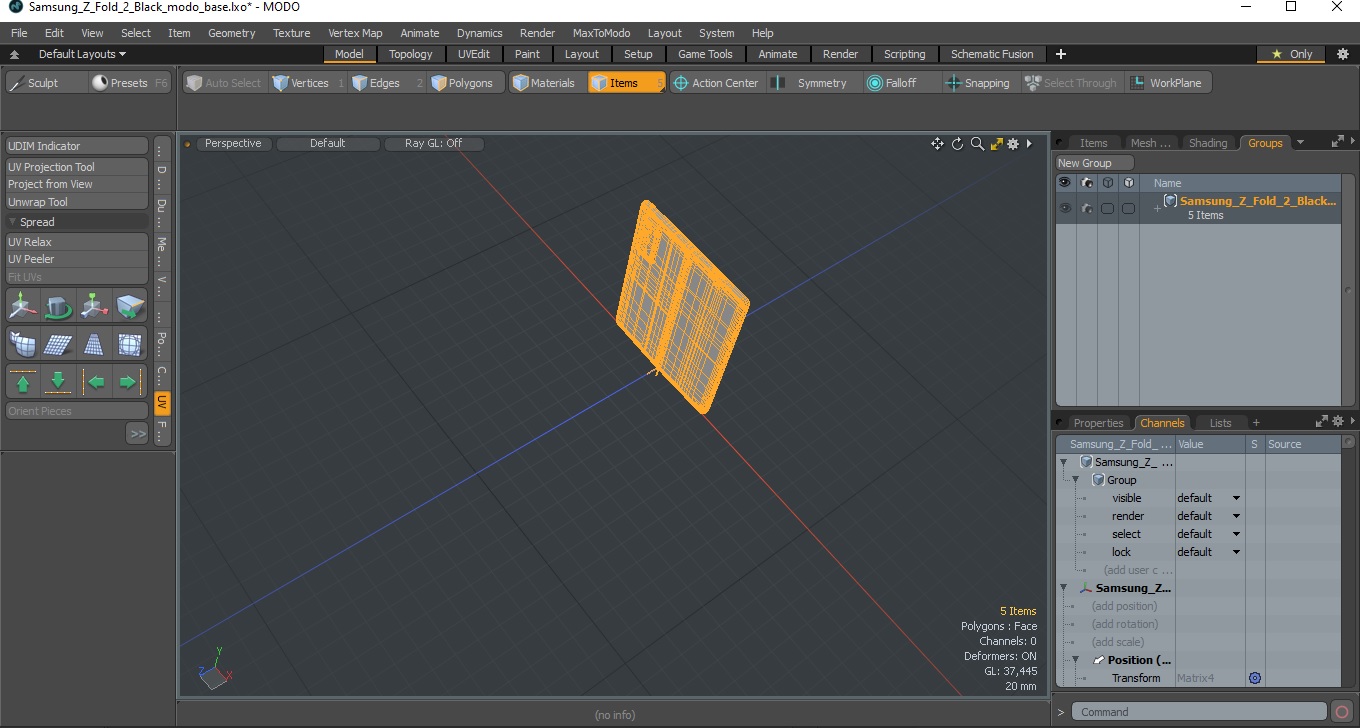Viewport: 1360px width, 728px height.
Task: Click the UV Peeler button
Action: coord(77,259)
